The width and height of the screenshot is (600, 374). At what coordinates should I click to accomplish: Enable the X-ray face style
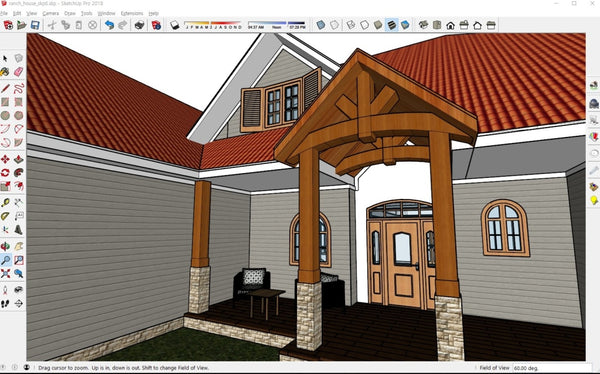click(321, 25)
